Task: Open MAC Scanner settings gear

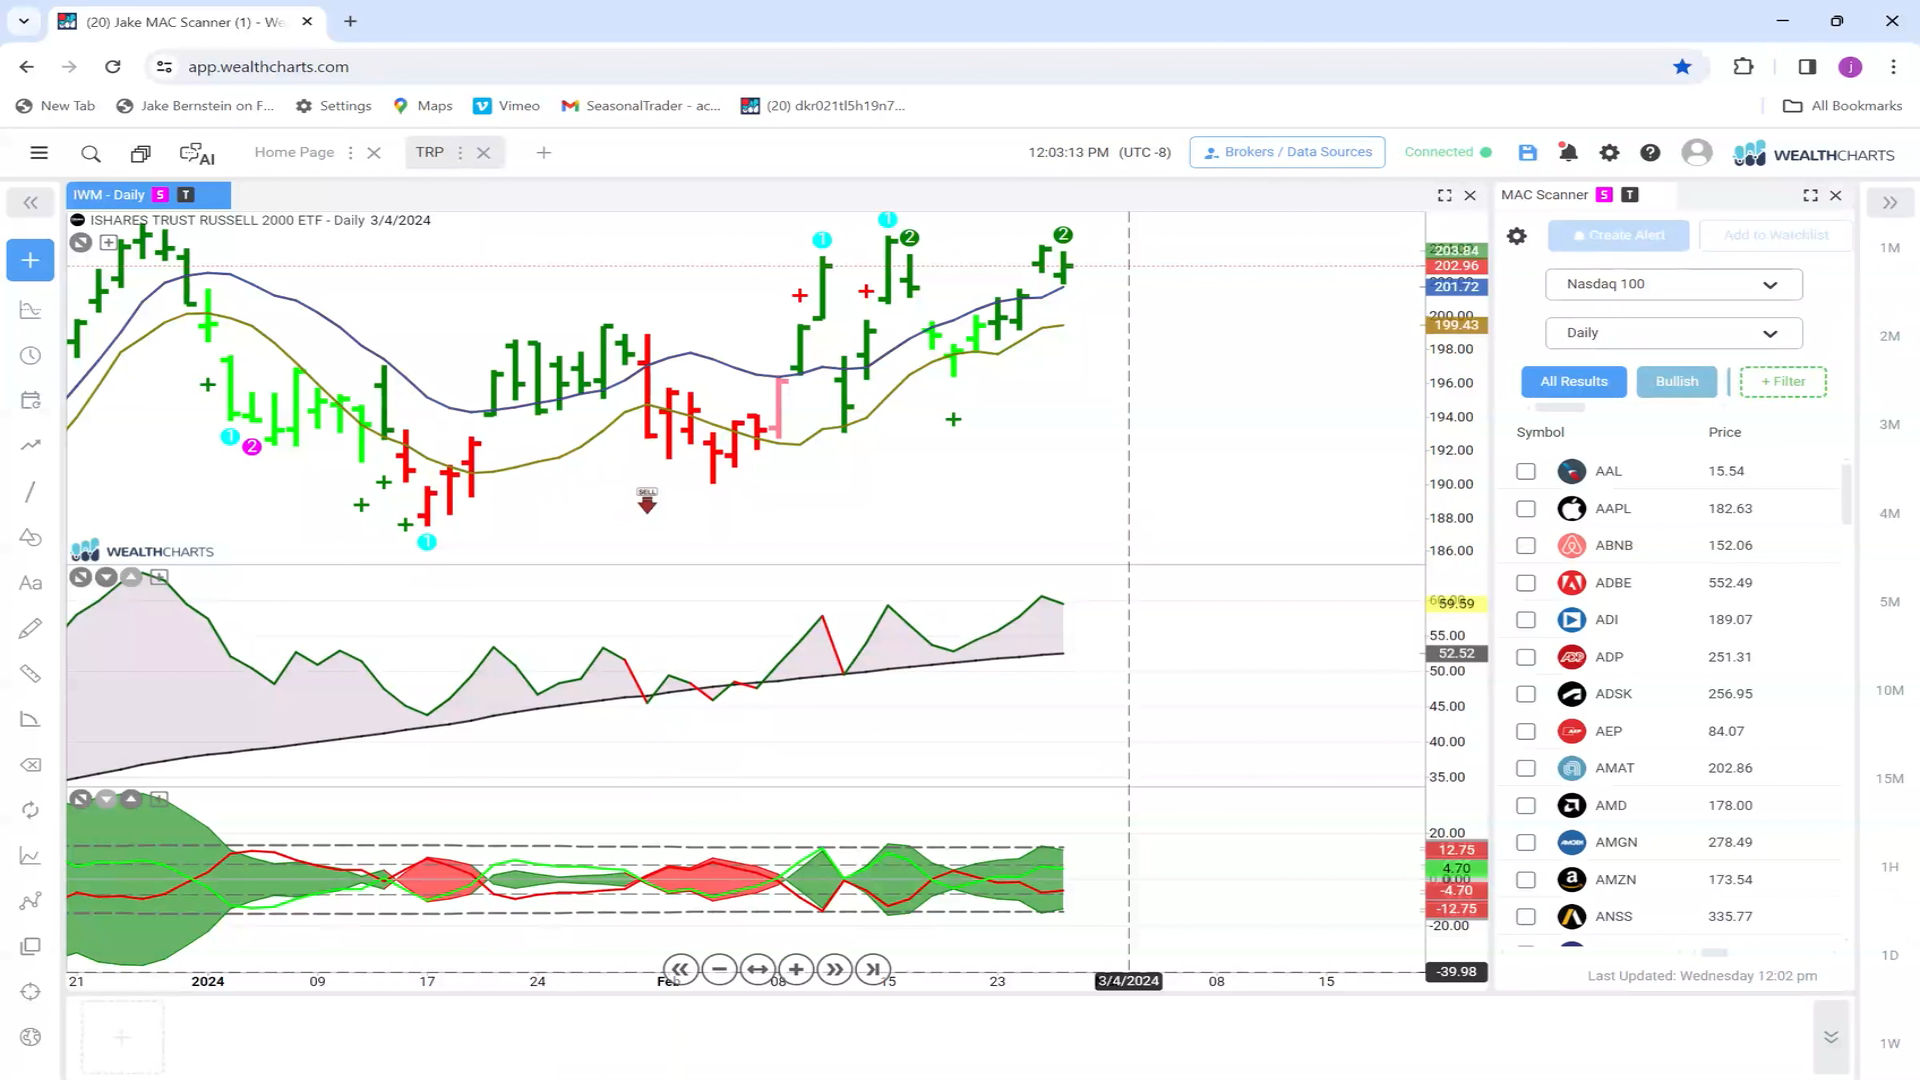Action: (x=1517, y=236)
